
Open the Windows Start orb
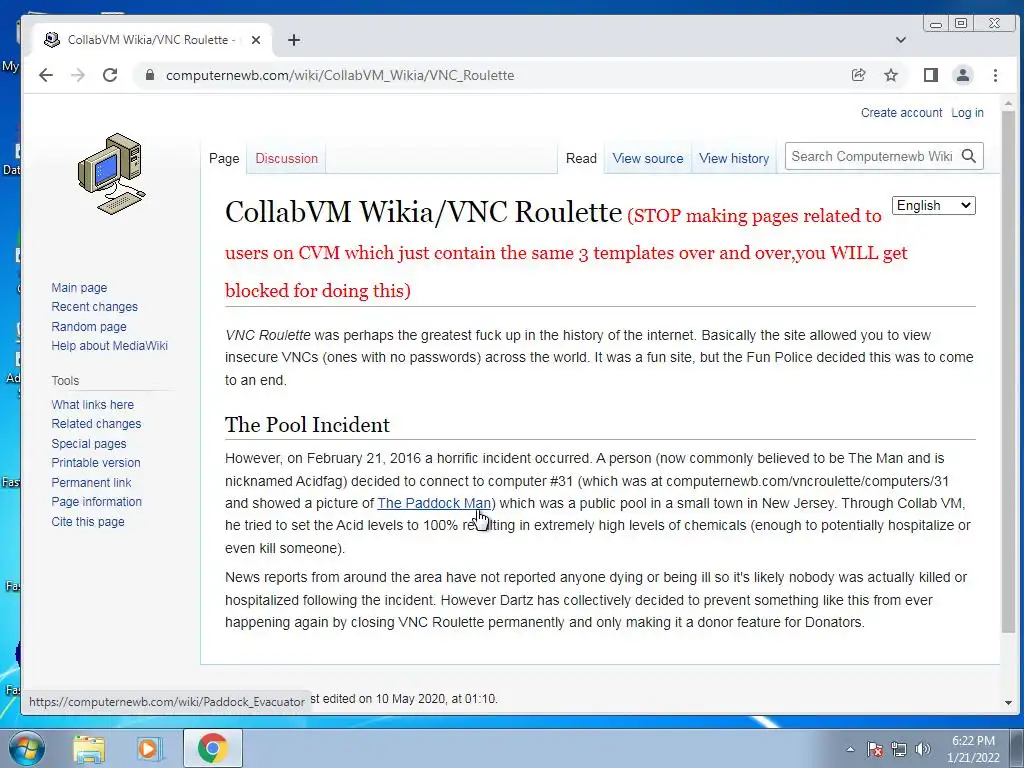(x=26, y=748)
